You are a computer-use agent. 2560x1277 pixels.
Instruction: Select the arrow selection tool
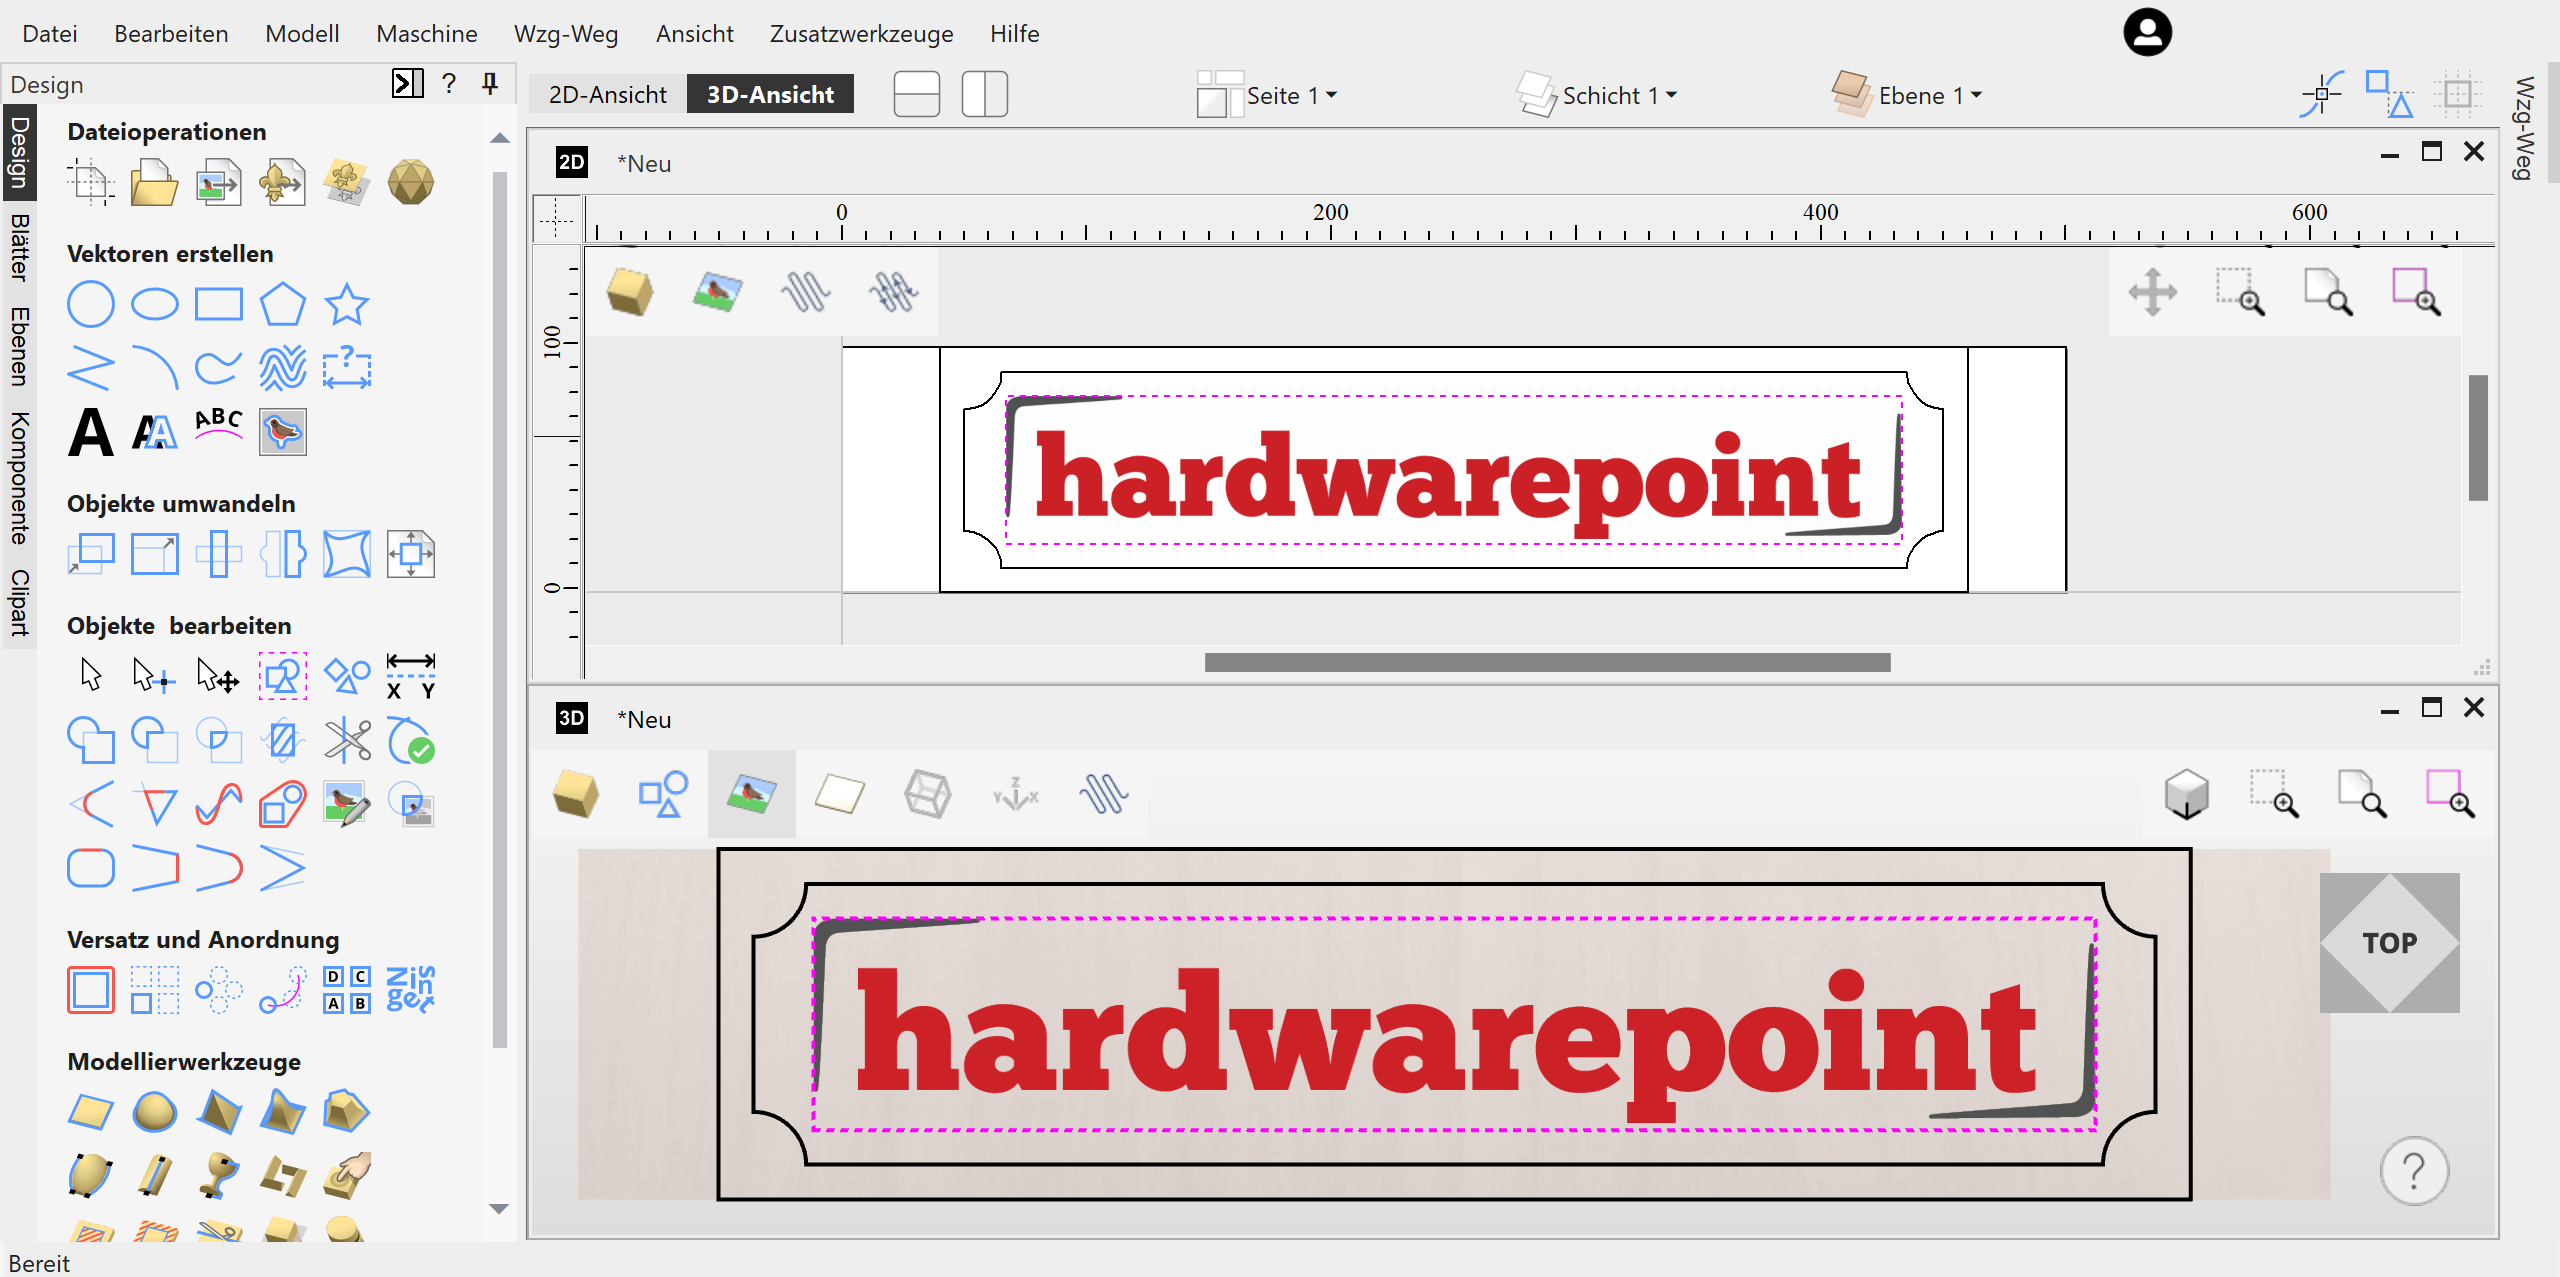(x=90, y=675)
